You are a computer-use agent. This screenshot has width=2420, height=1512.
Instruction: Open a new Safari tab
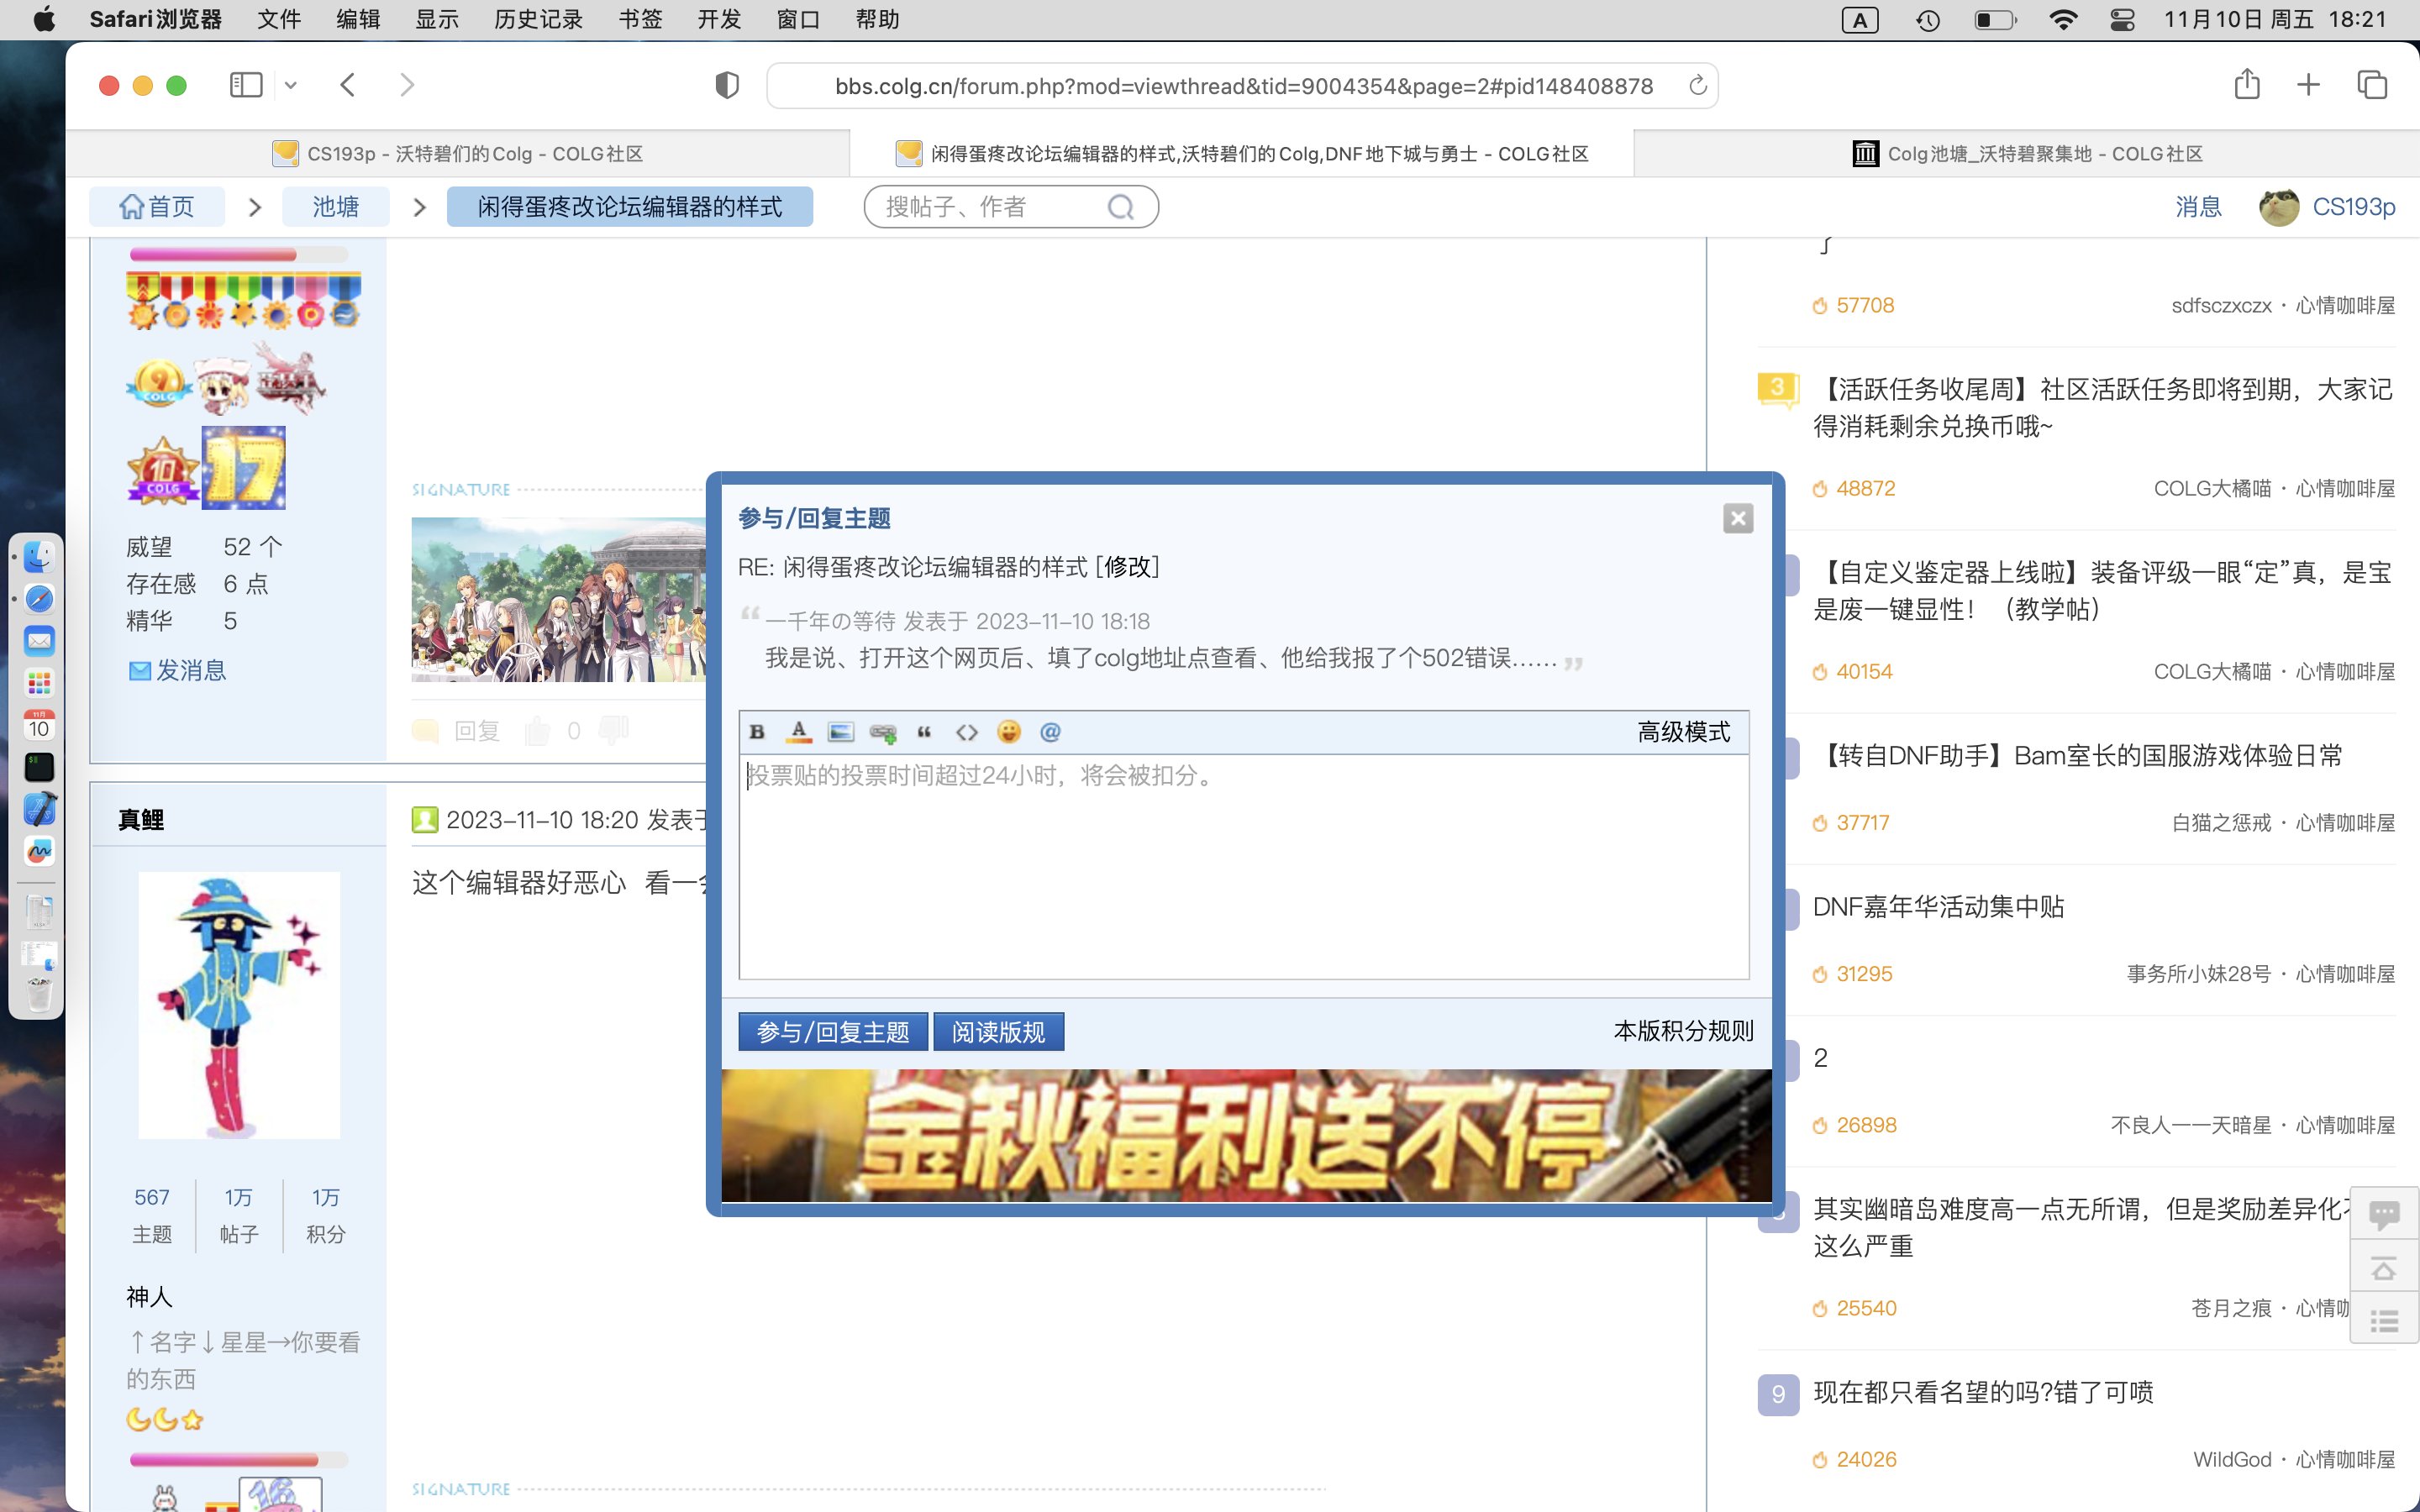[2308, 85]
